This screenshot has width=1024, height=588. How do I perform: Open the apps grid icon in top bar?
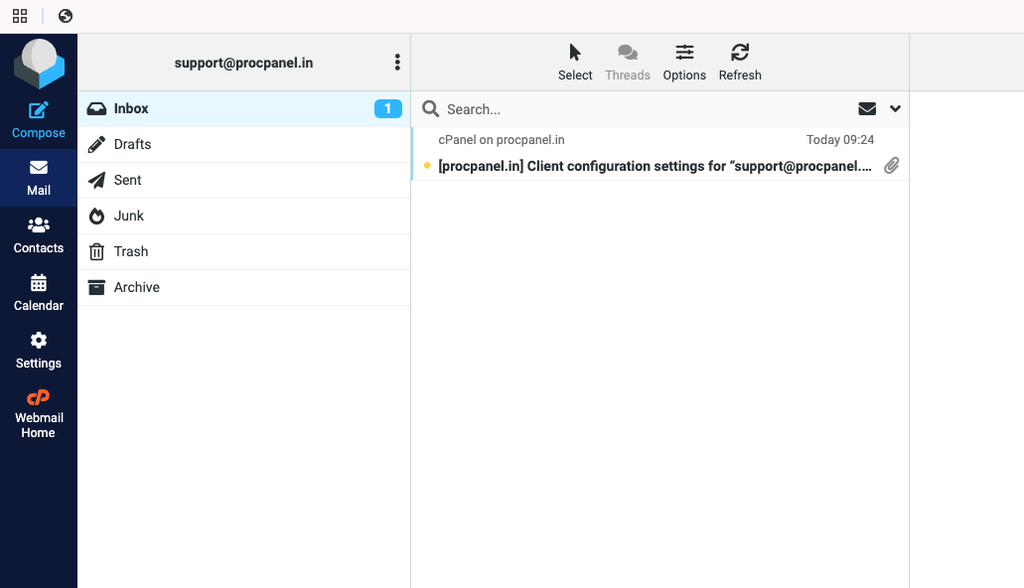click(20, 16)
